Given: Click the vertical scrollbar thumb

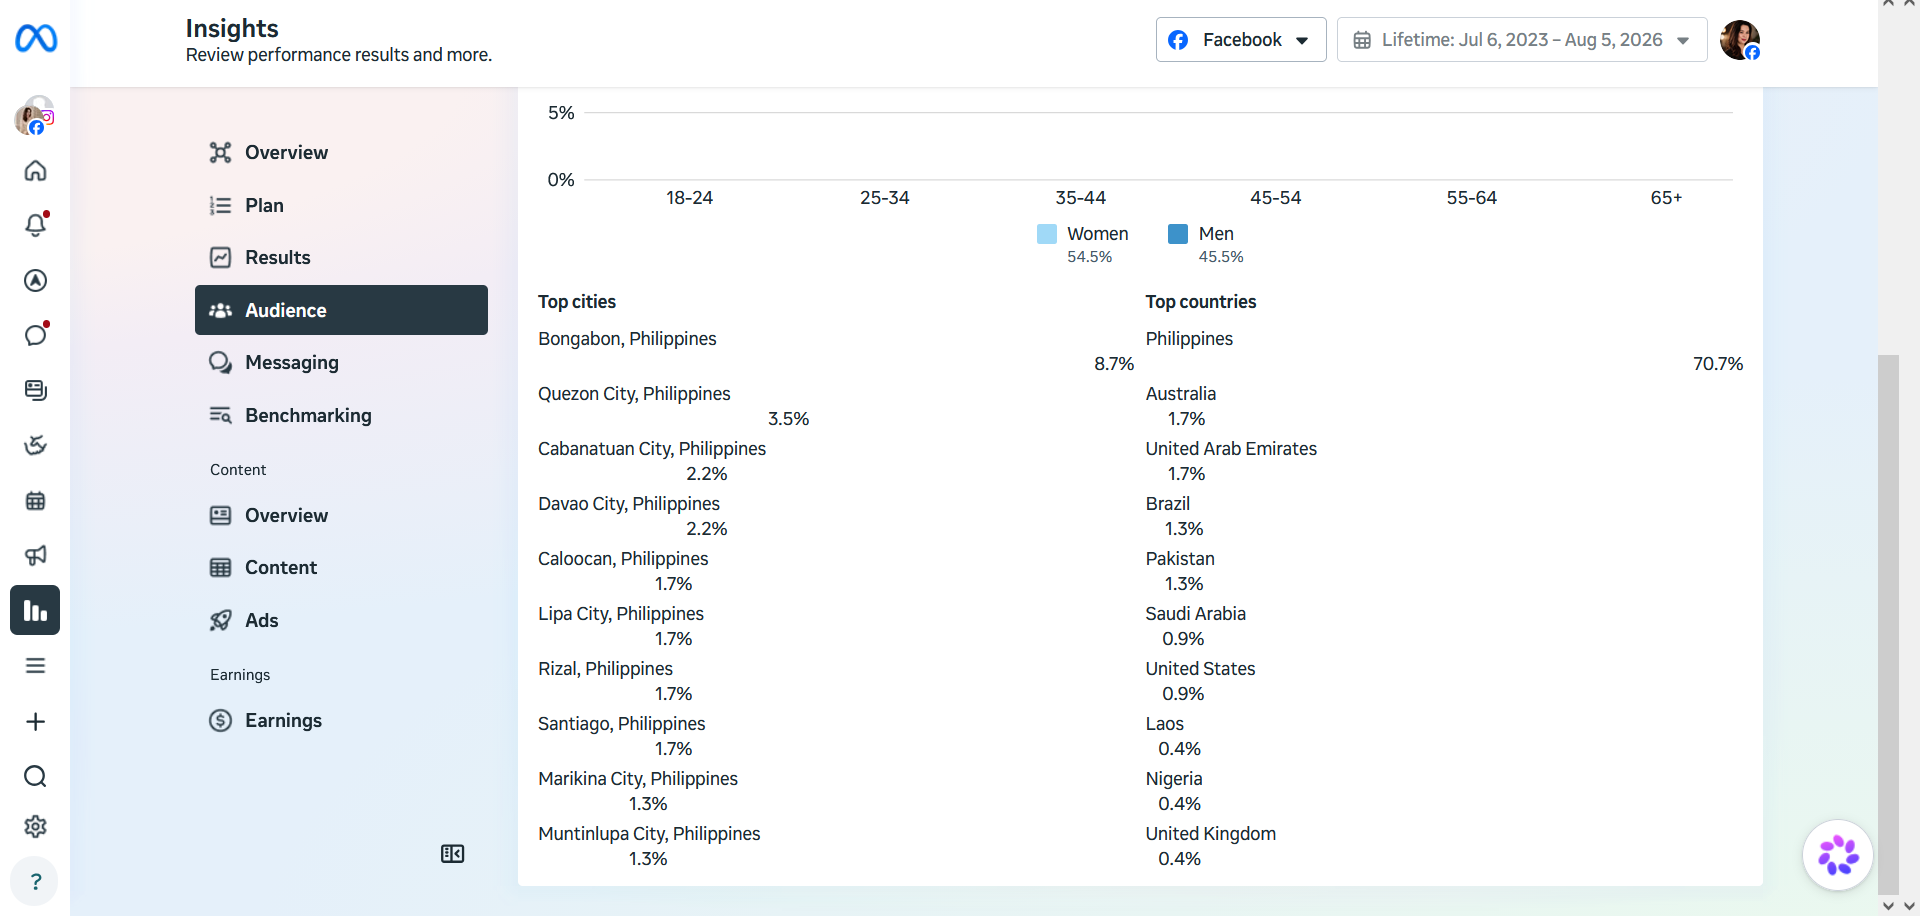Looking at the screenshot, I should click(1888, 625).
